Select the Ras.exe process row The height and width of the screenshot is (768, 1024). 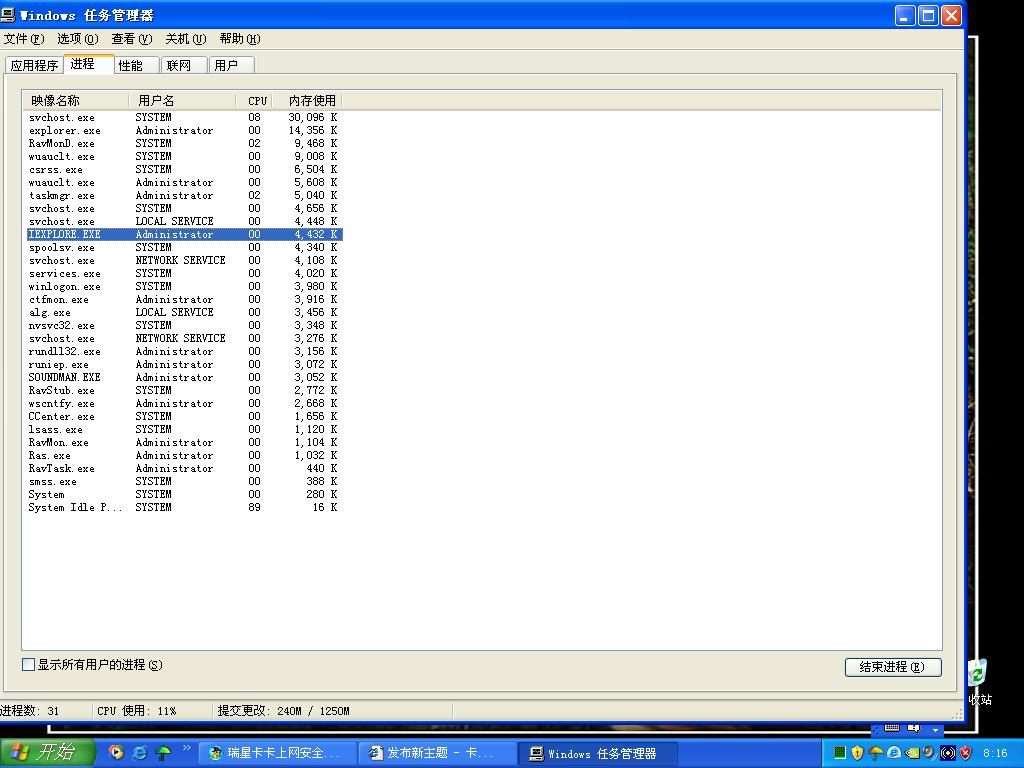[x=185, y=455]
